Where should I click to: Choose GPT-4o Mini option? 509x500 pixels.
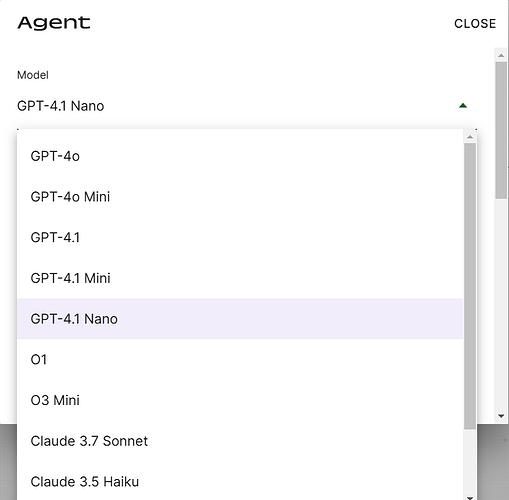point(240,197)
